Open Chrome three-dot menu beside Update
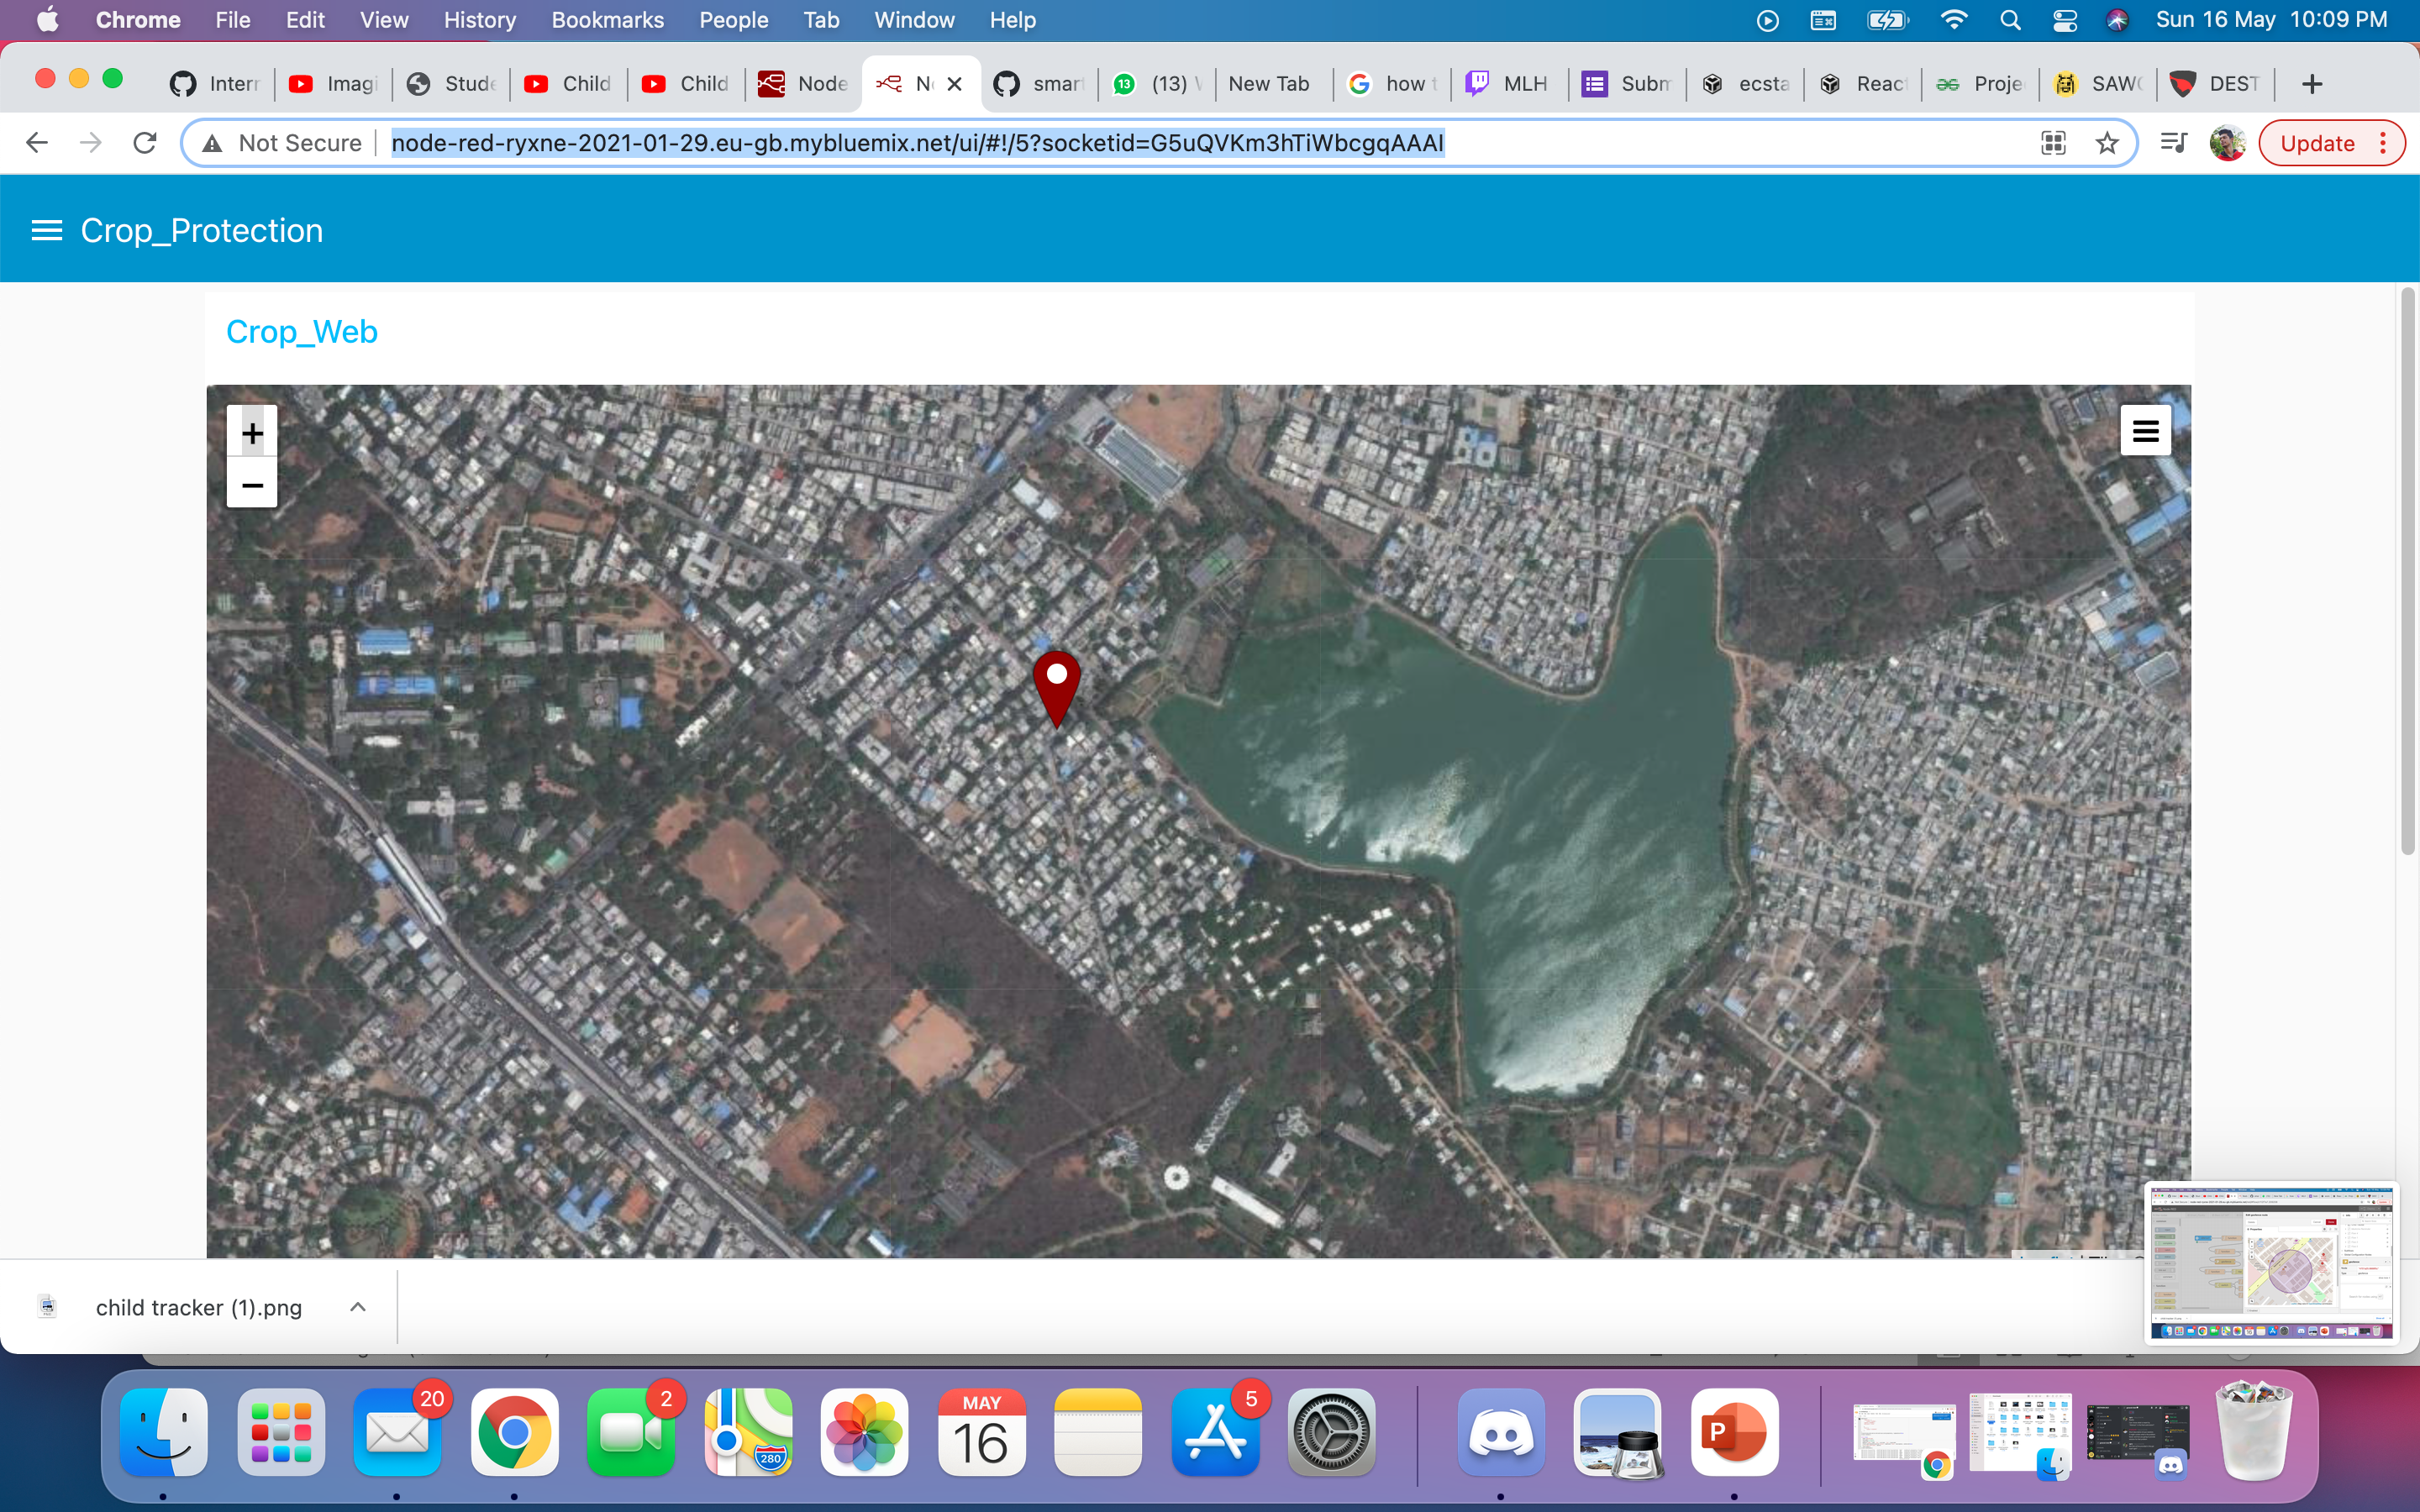Screen dimensions: 2420x1512 coord(2384,143)
